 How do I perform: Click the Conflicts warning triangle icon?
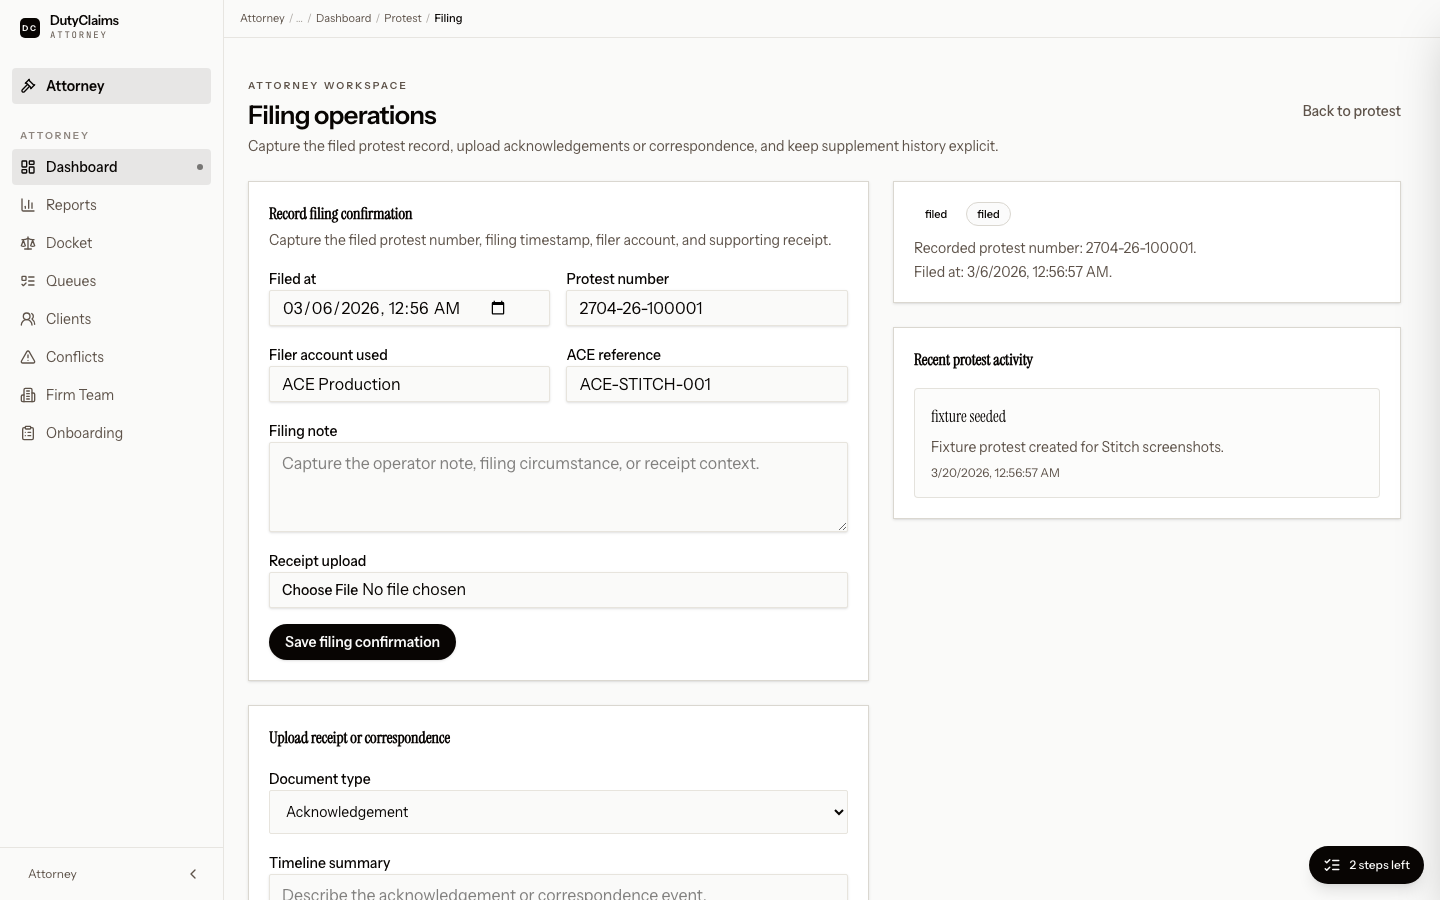pyautogui.click(x=28, y=357)
